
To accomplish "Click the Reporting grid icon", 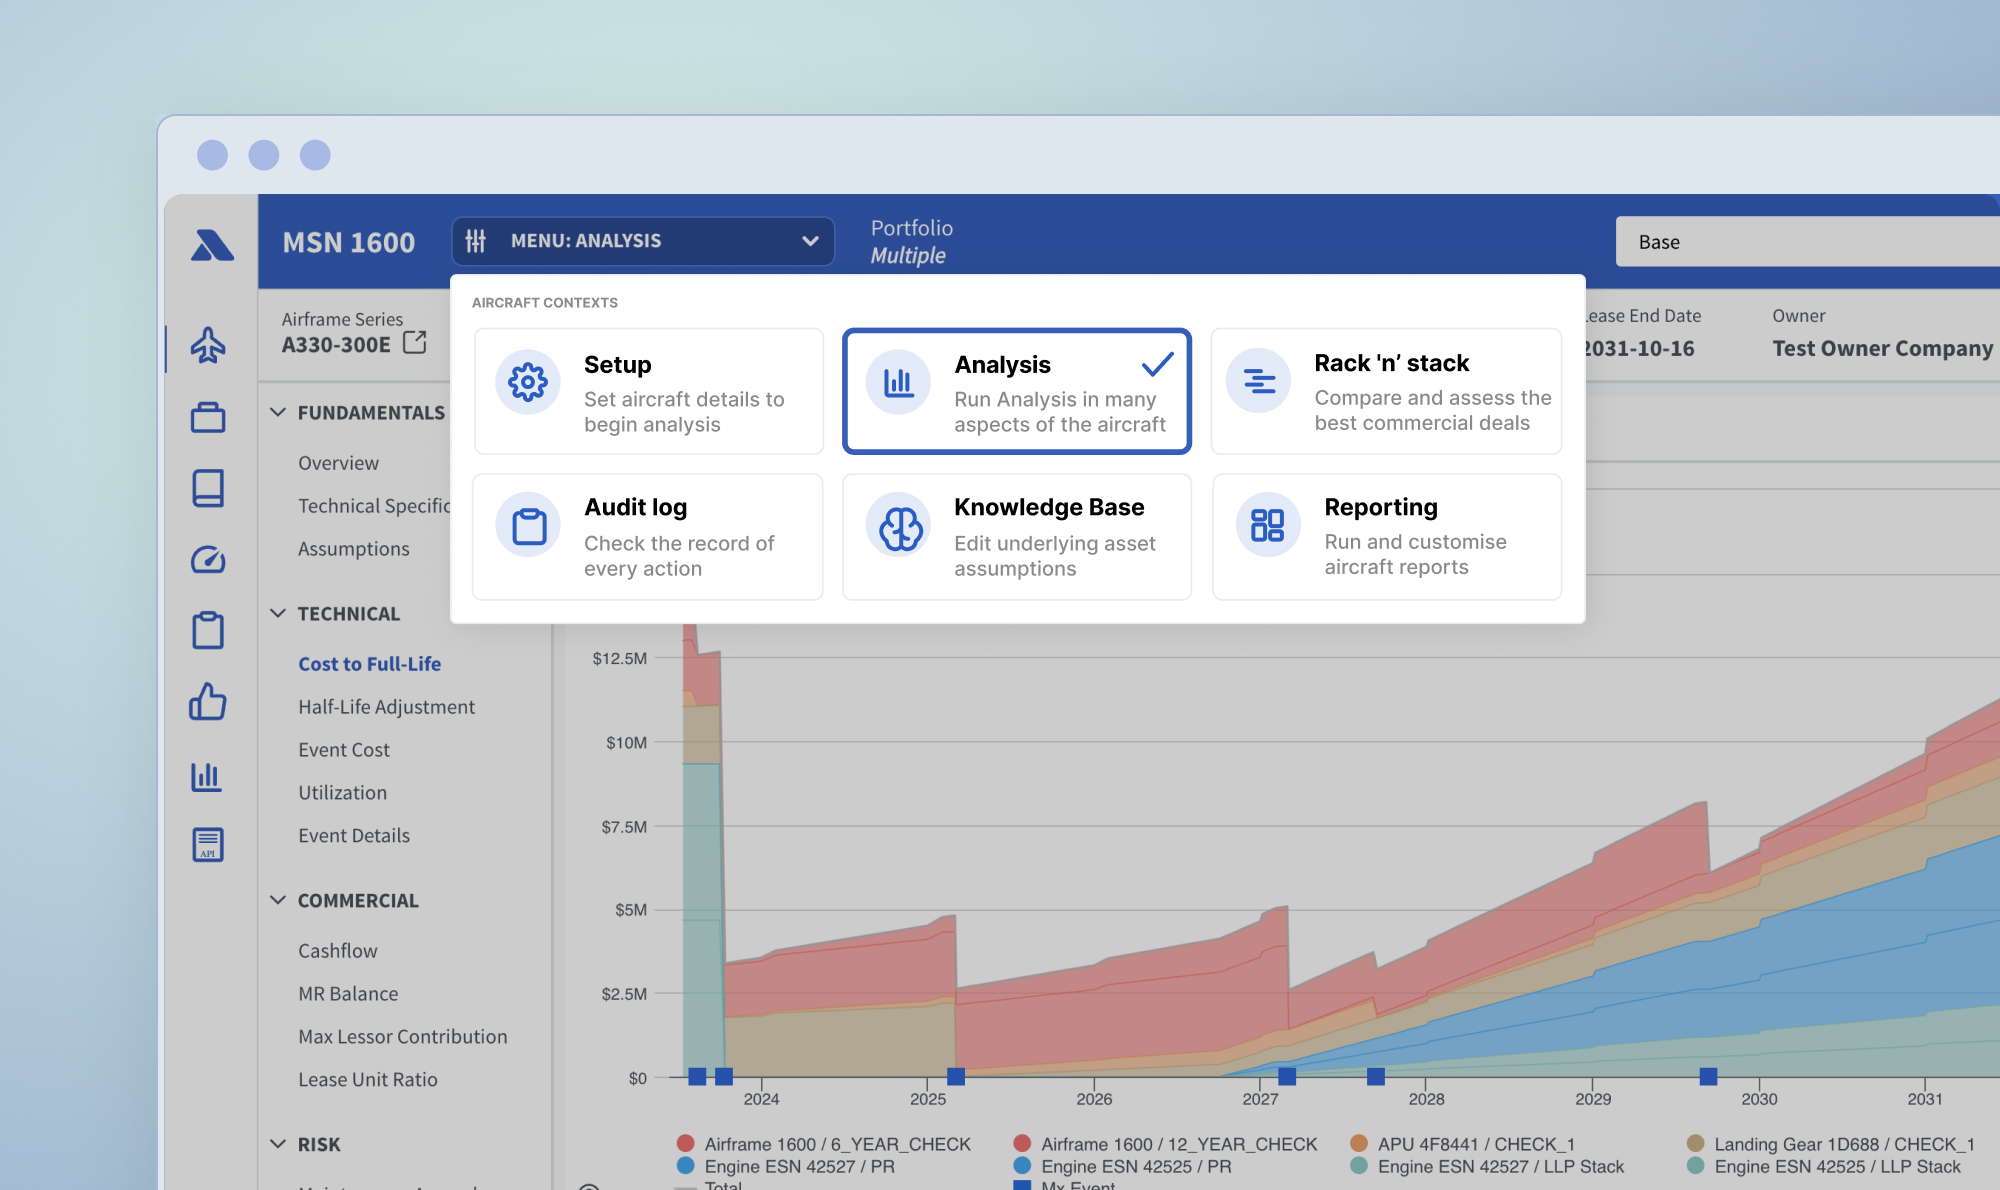I will (x=1267, y=524).
